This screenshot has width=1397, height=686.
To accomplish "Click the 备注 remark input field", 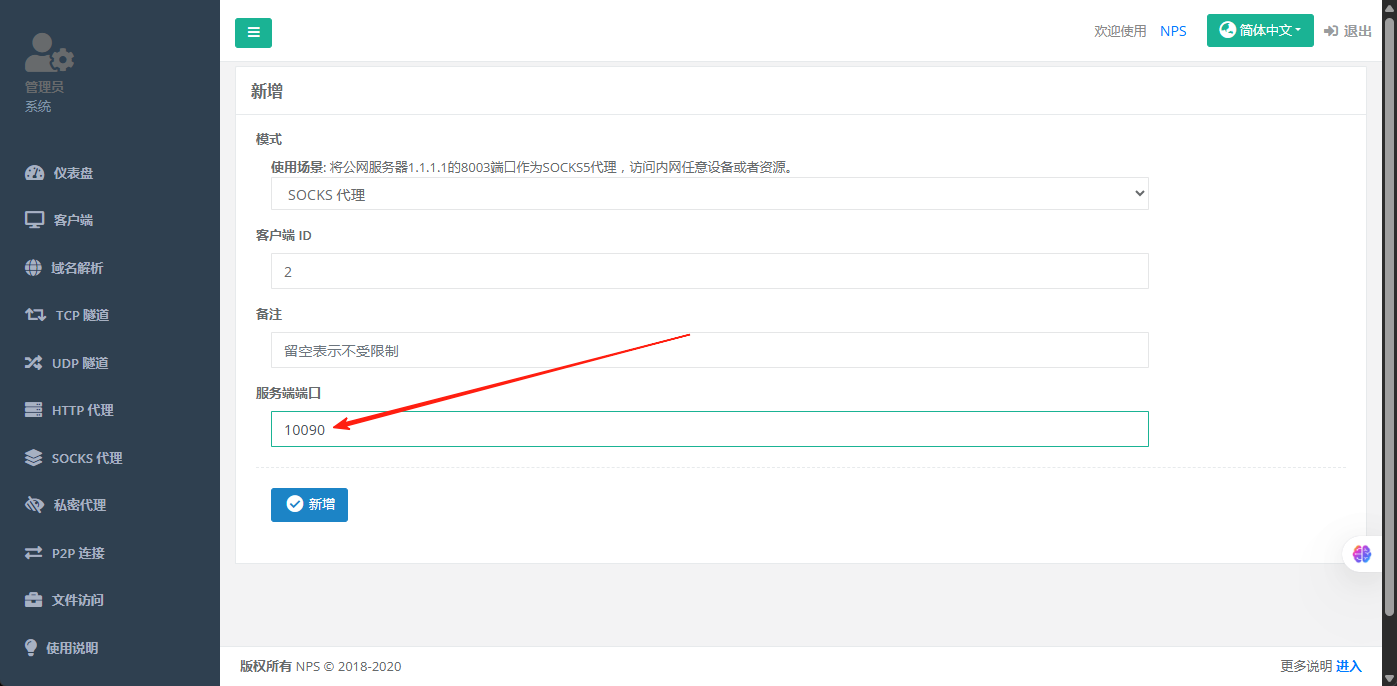I will [x=709, y=350].
